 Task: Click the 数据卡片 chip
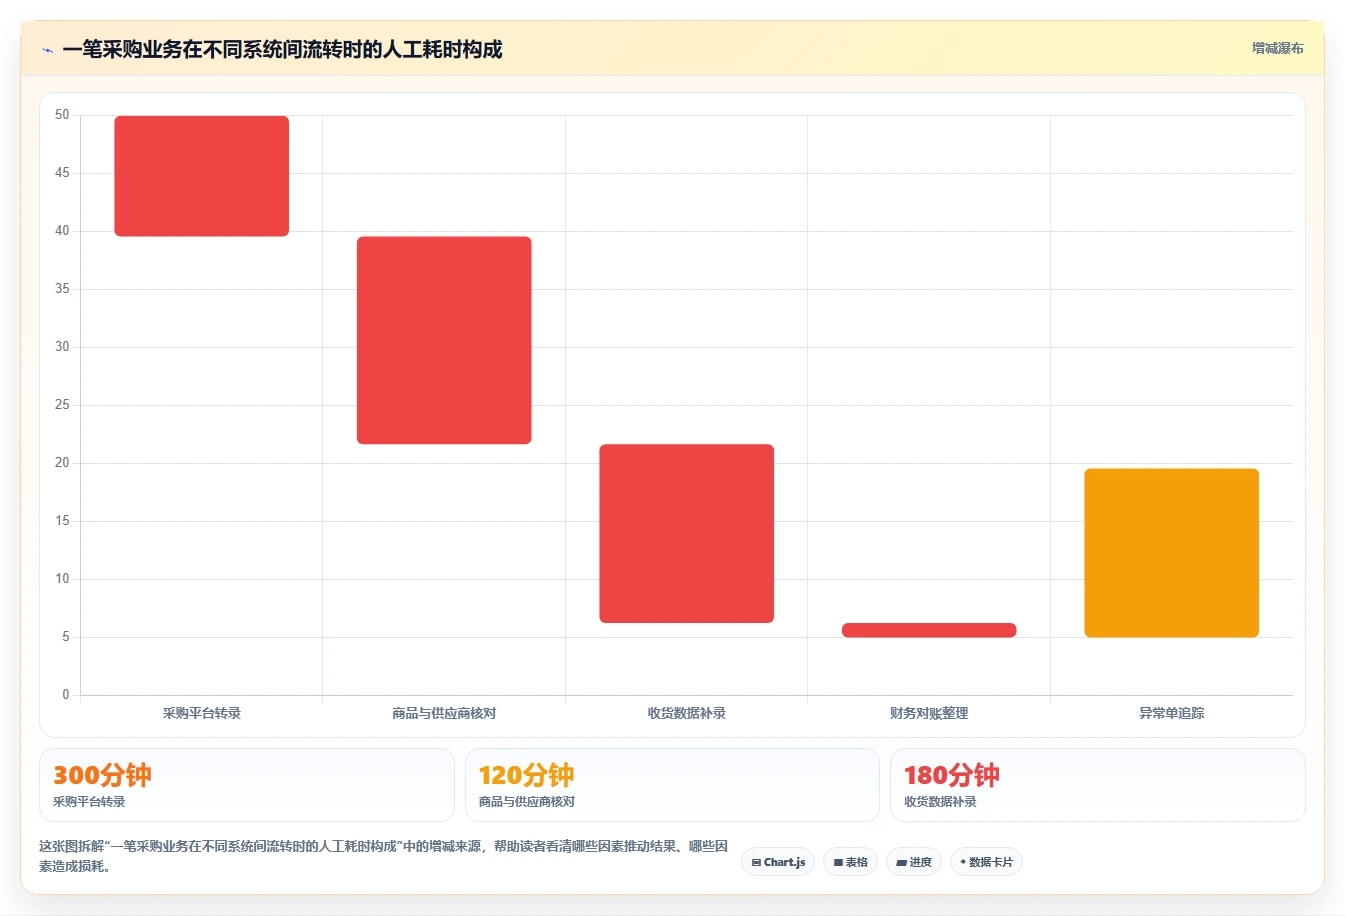pyautogui.click(x=986, y=862)
